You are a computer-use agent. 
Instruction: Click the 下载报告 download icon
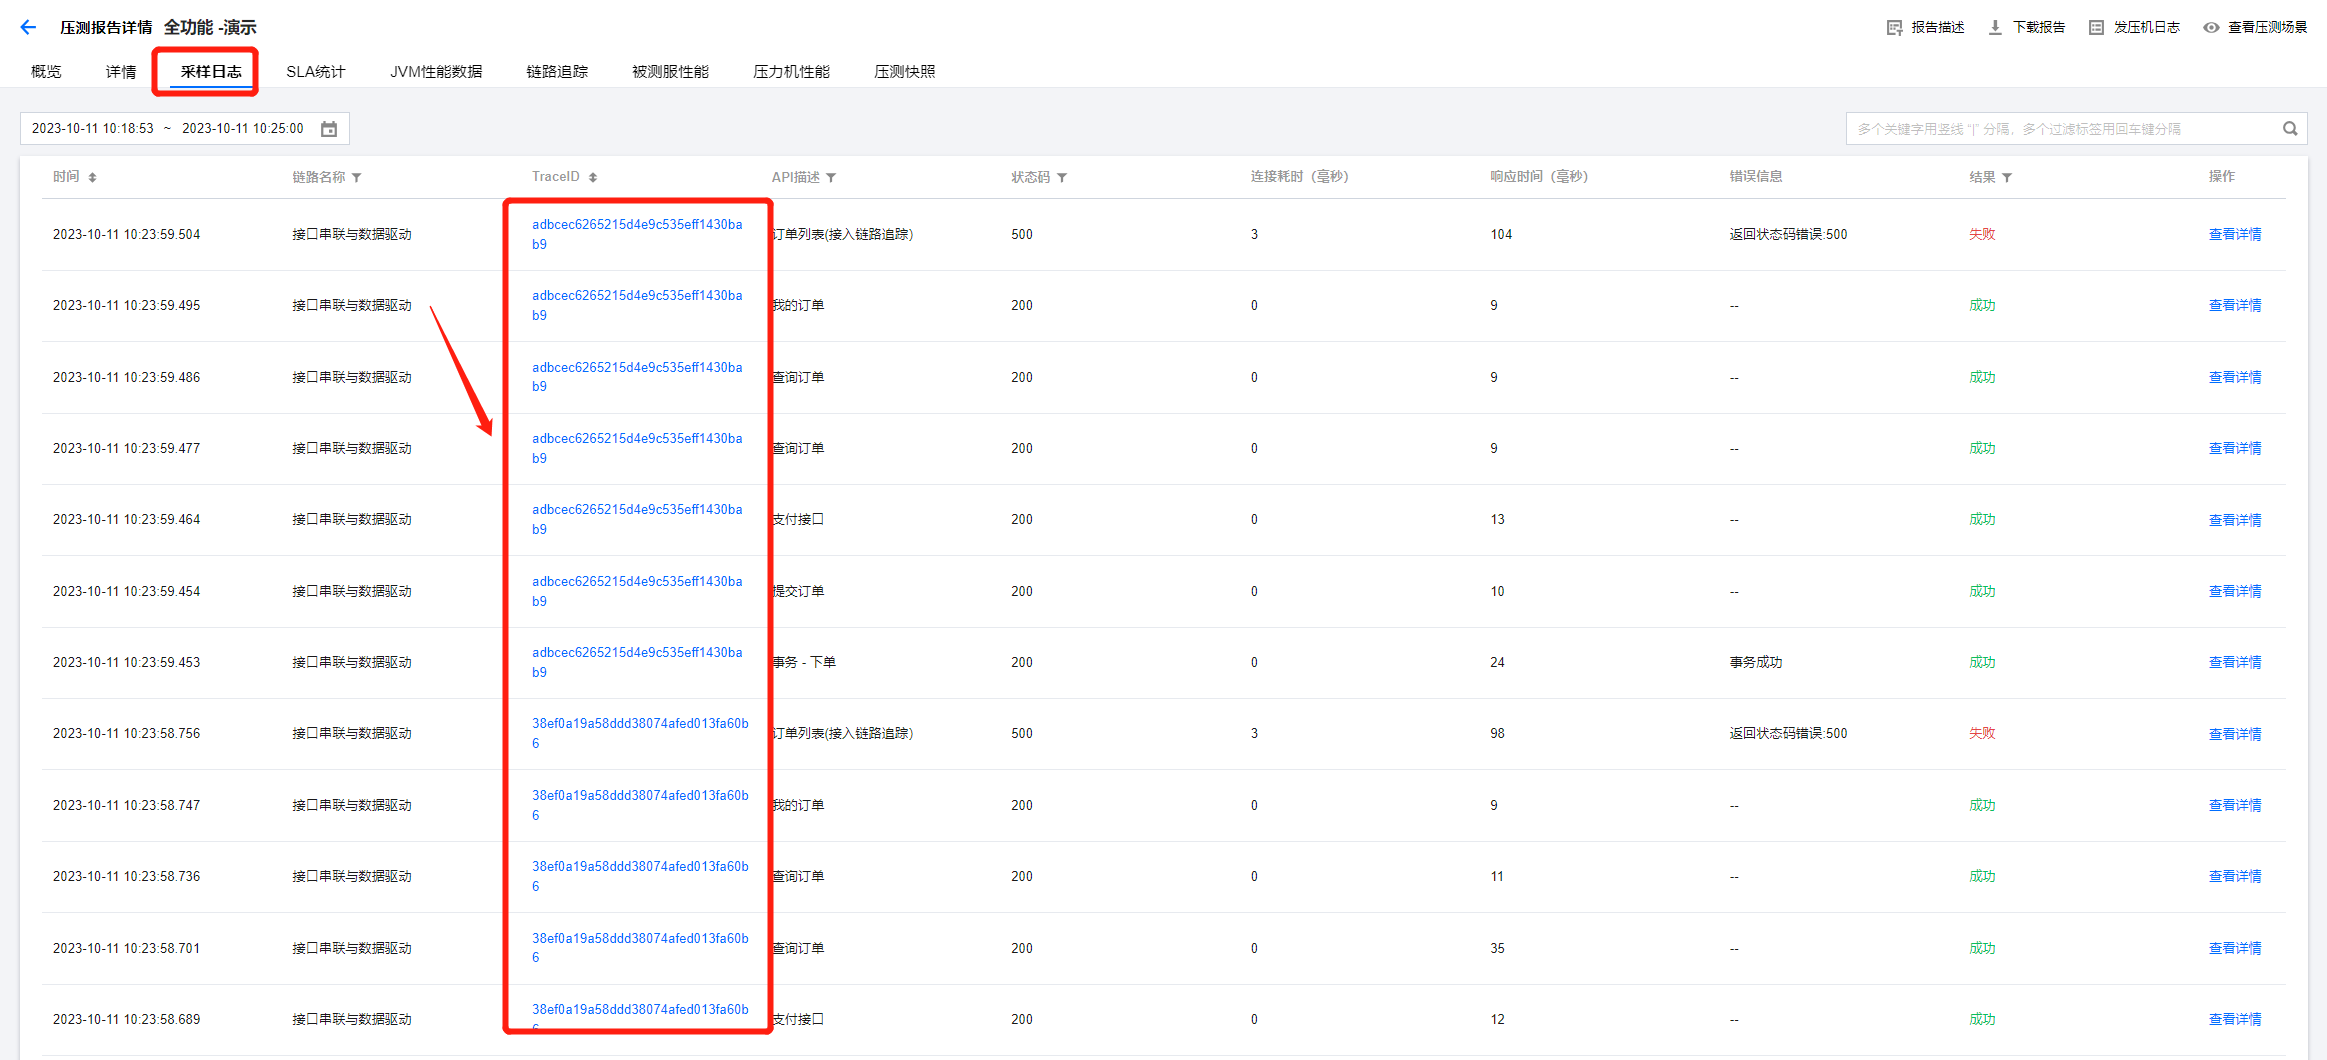tap(1995, 27)
